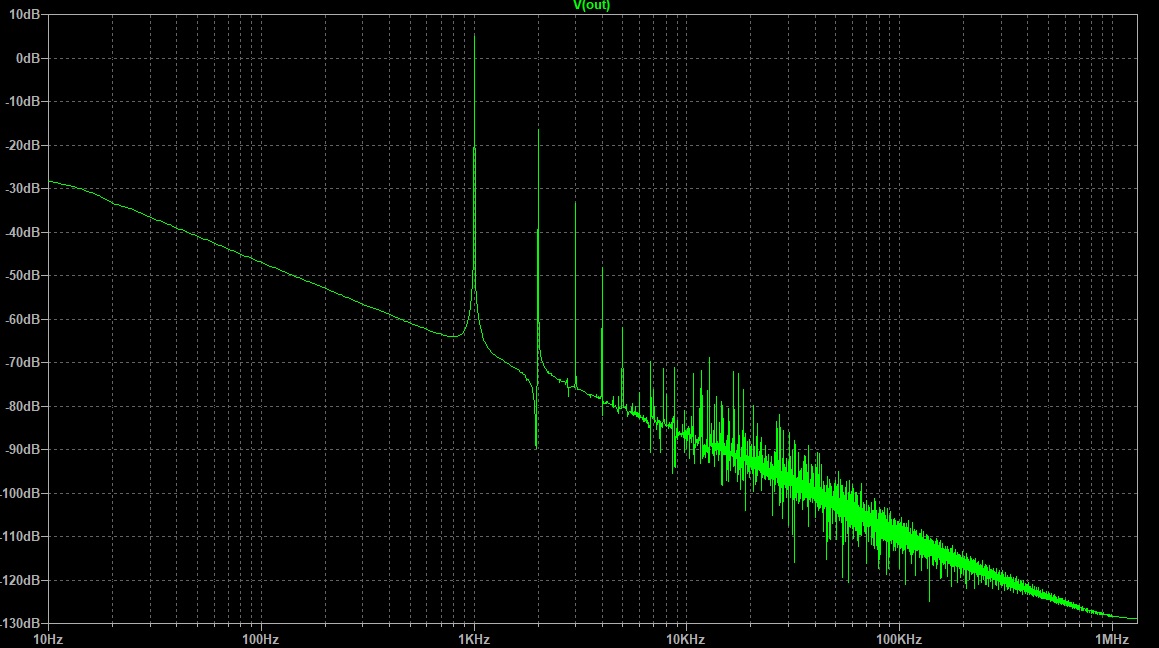Viewport: 1159px width, 648px height.
Task: Click the 0dB vertical axis label
Action: [x=27, y=58]
